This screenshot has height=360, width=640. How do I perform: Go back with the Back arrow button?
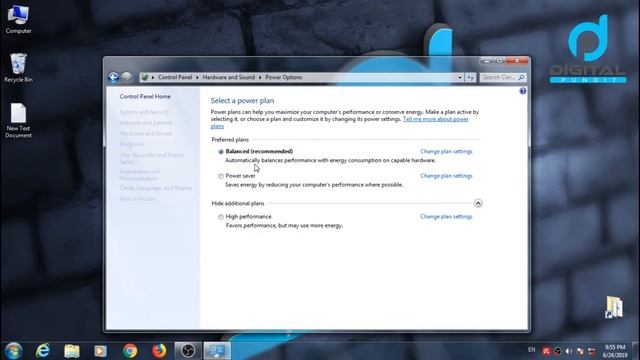113,77
